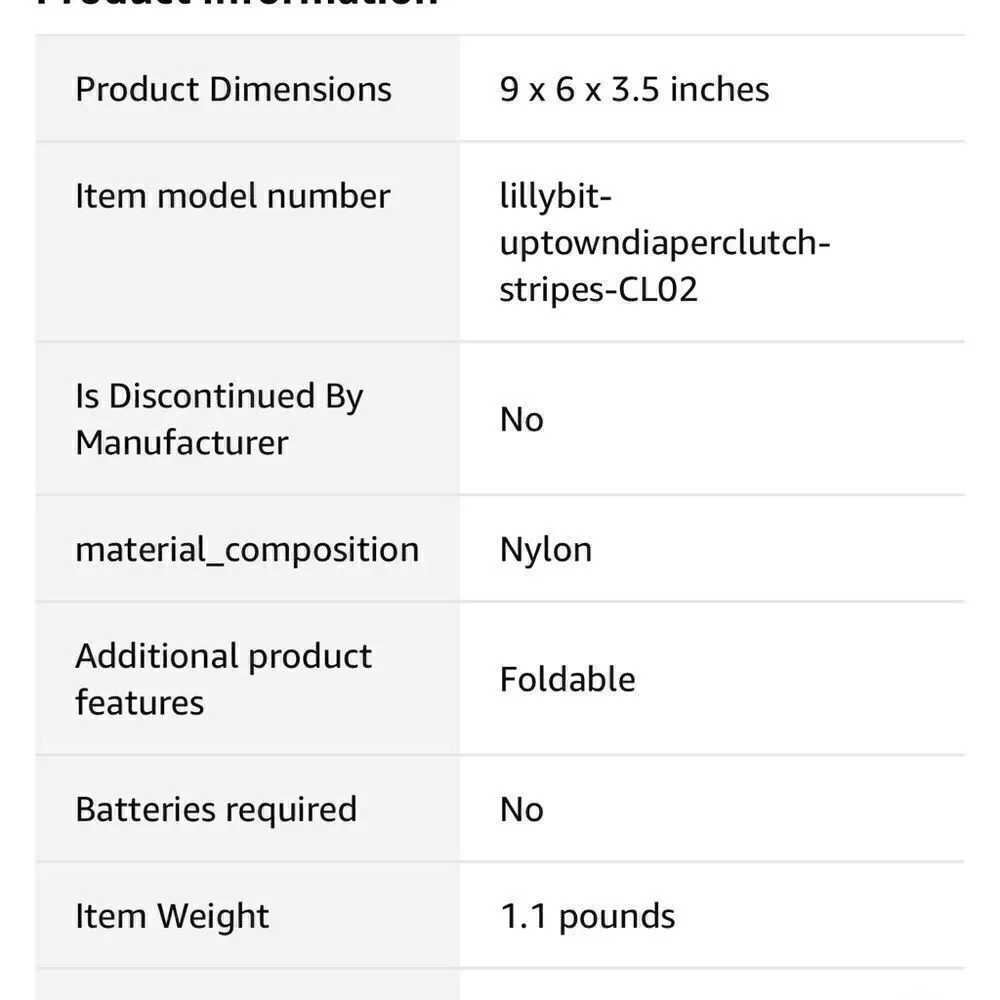
Task: Click the Is Discontinued By Manufacturer label
Action: 219,419
